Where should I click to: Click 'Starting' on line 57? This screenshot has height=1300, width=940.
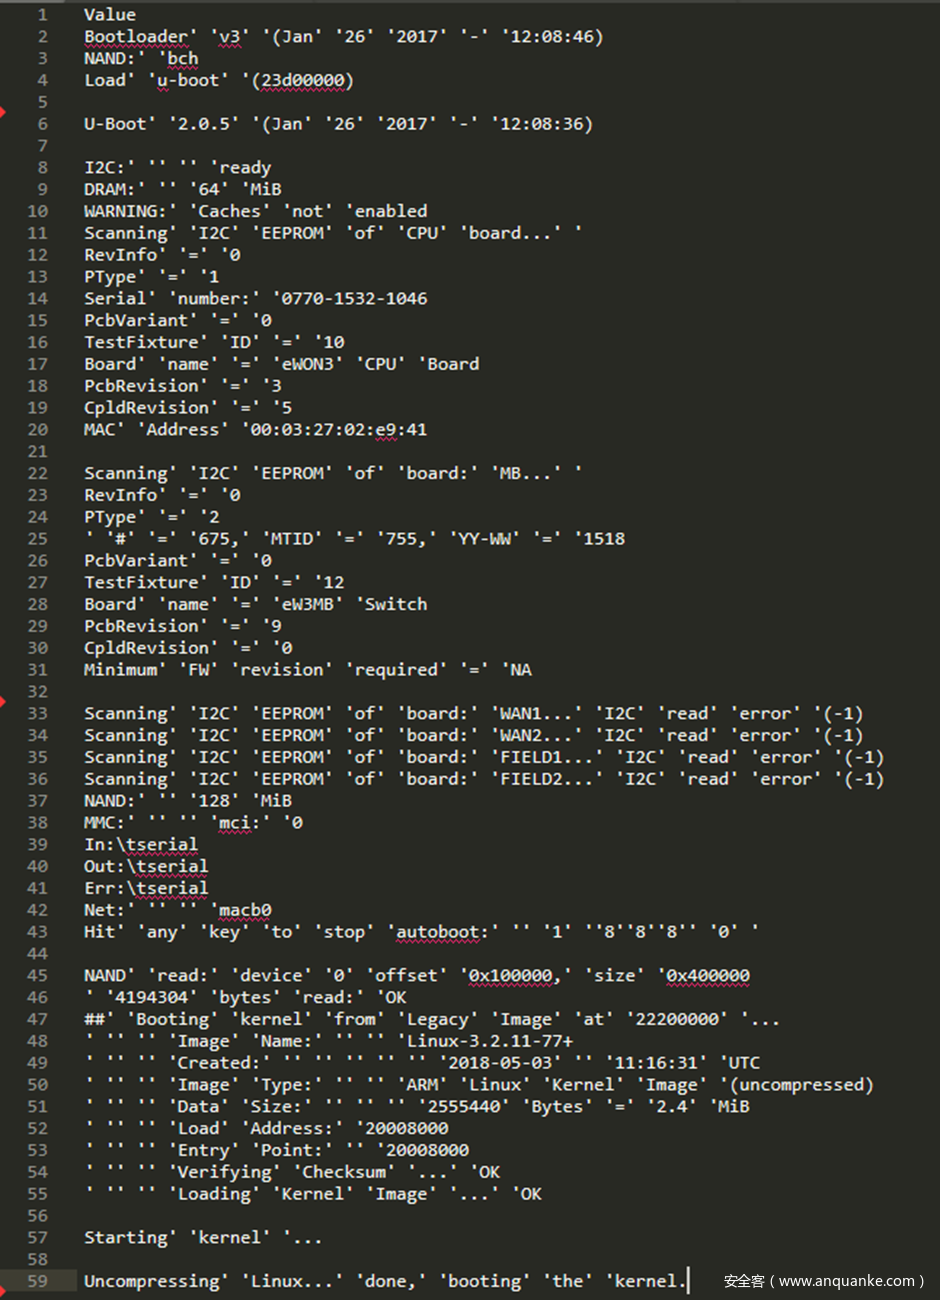(126, 1238)
